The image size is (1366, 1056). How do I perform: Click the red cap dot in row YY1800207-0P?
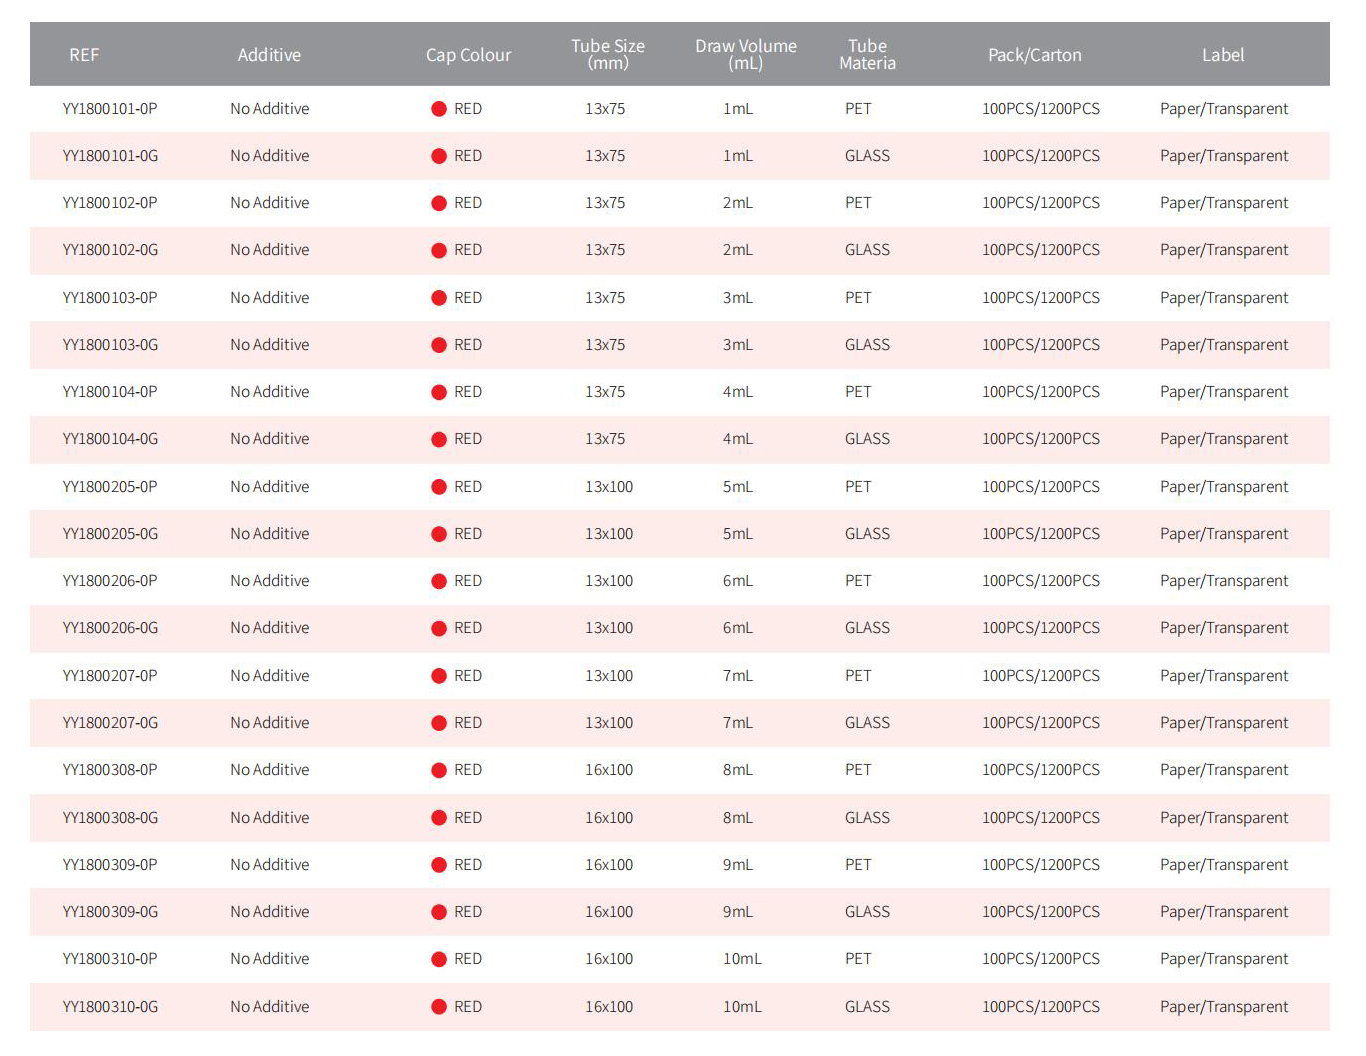439,676
